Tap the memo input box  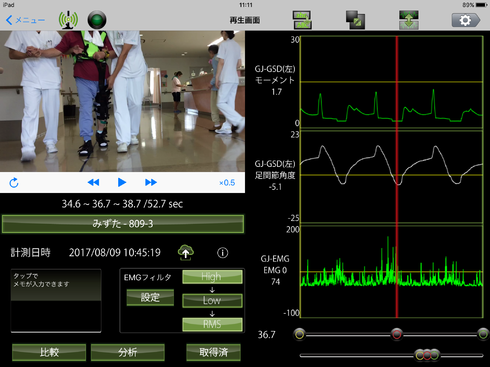tap(56, 301)
